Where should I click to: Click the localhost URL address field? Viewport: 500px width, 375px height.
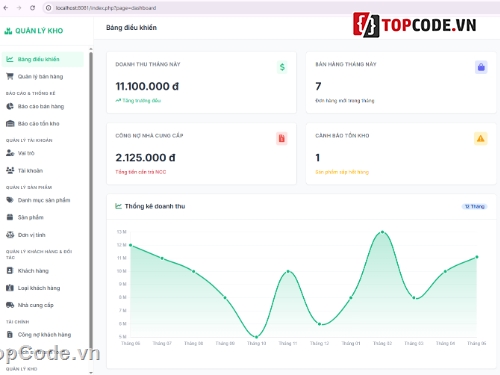point(106,8)
